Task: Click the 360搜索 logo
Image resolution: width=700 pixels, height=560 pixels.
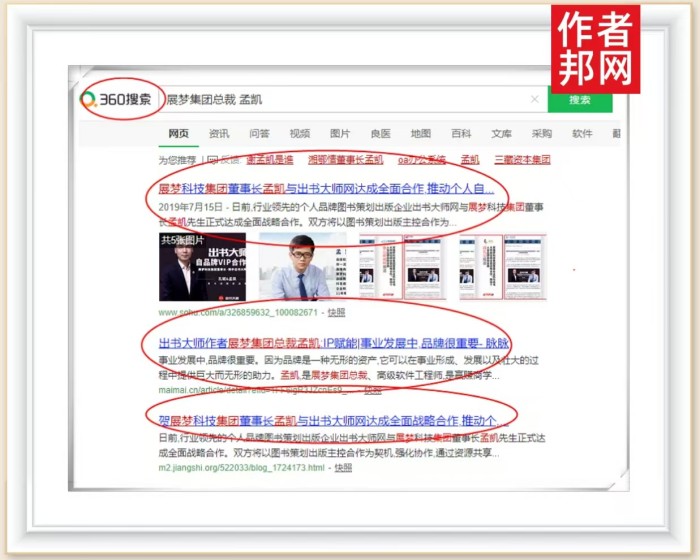Action: click(x=118, y=100)
